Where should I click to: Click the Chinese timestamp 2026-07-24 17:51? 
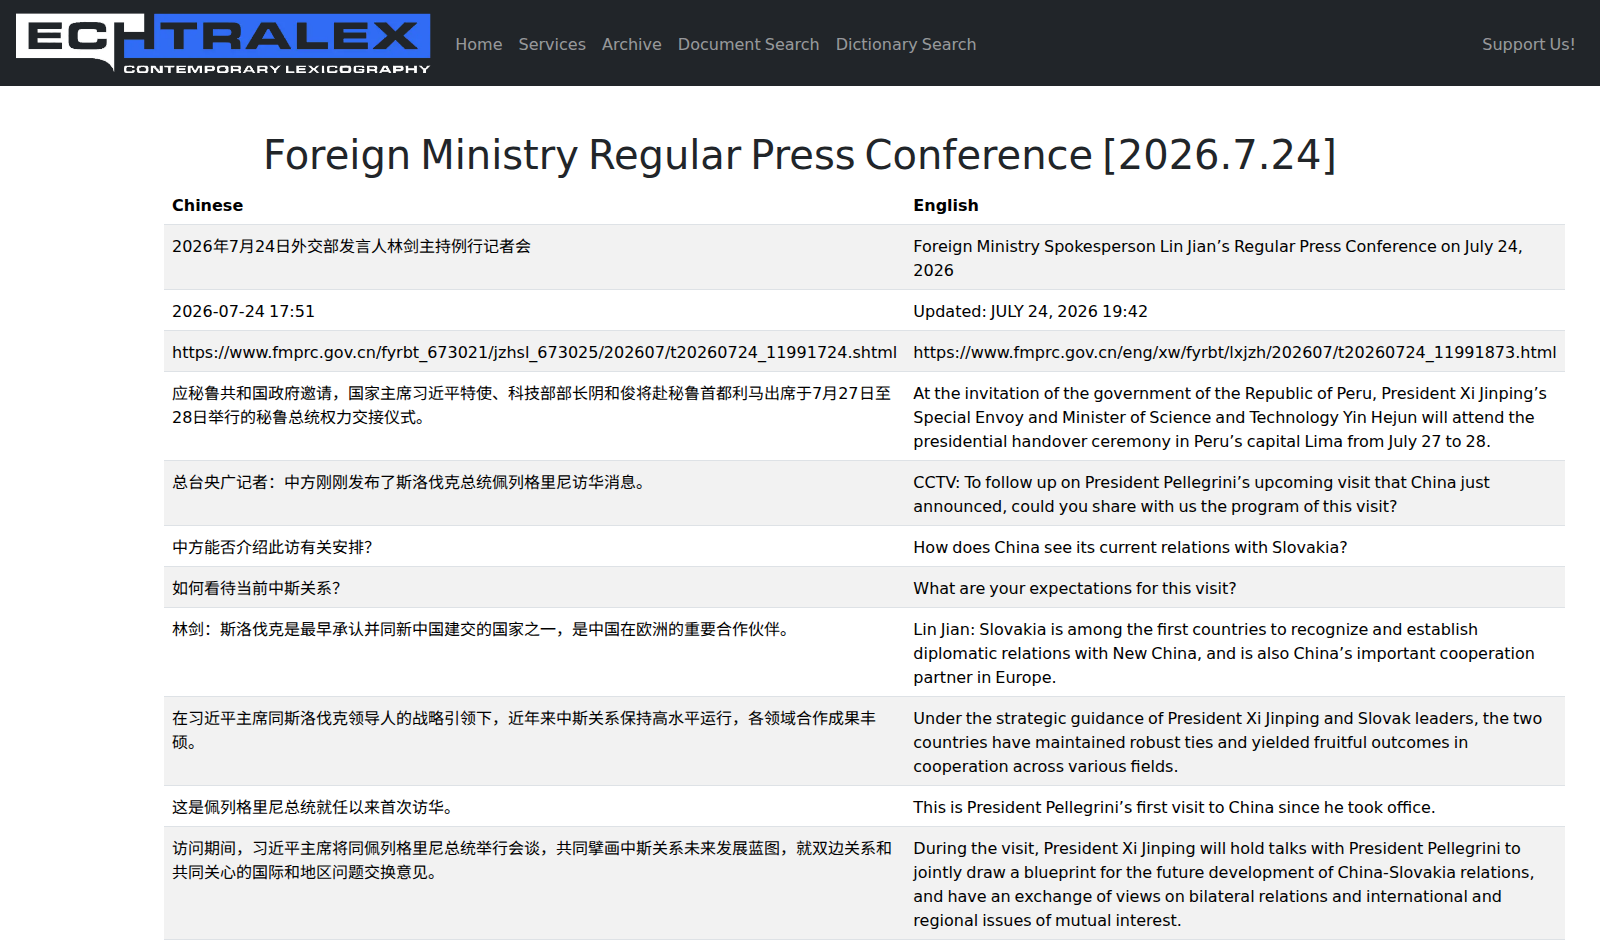click(243, 311)
